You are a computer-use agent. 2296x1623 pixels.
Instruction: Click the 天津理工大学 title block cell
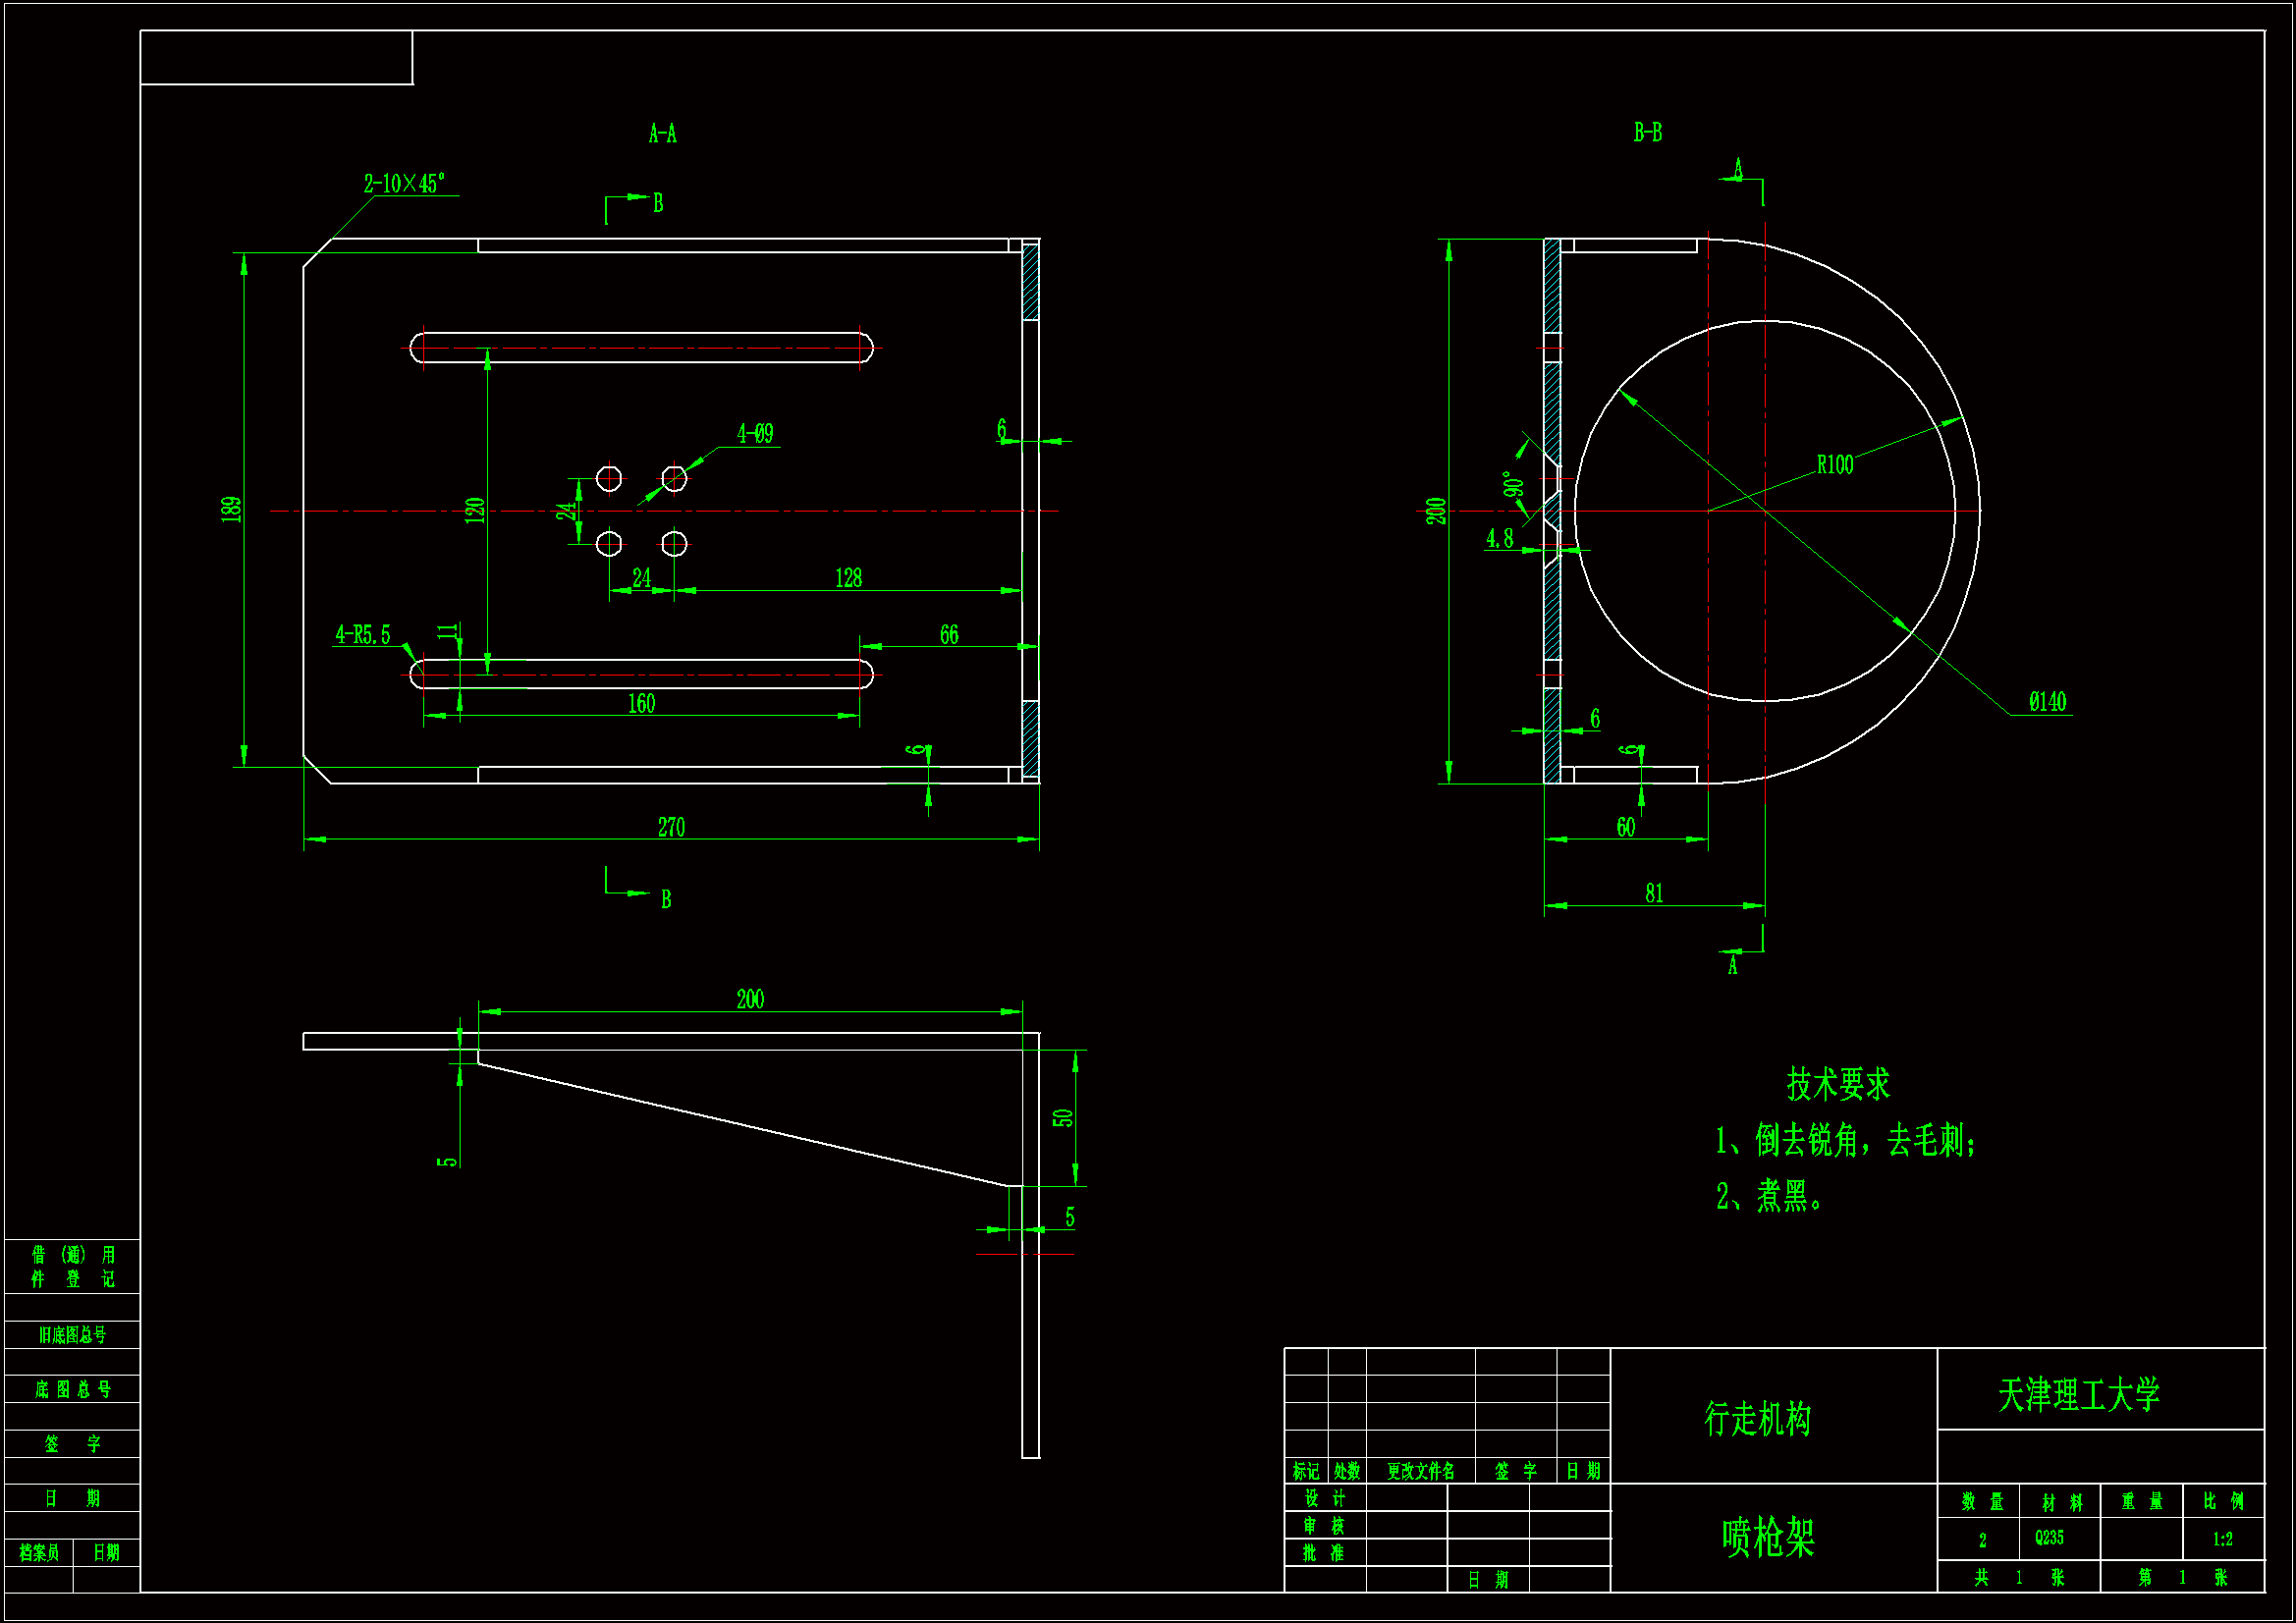(2078, 1394)
